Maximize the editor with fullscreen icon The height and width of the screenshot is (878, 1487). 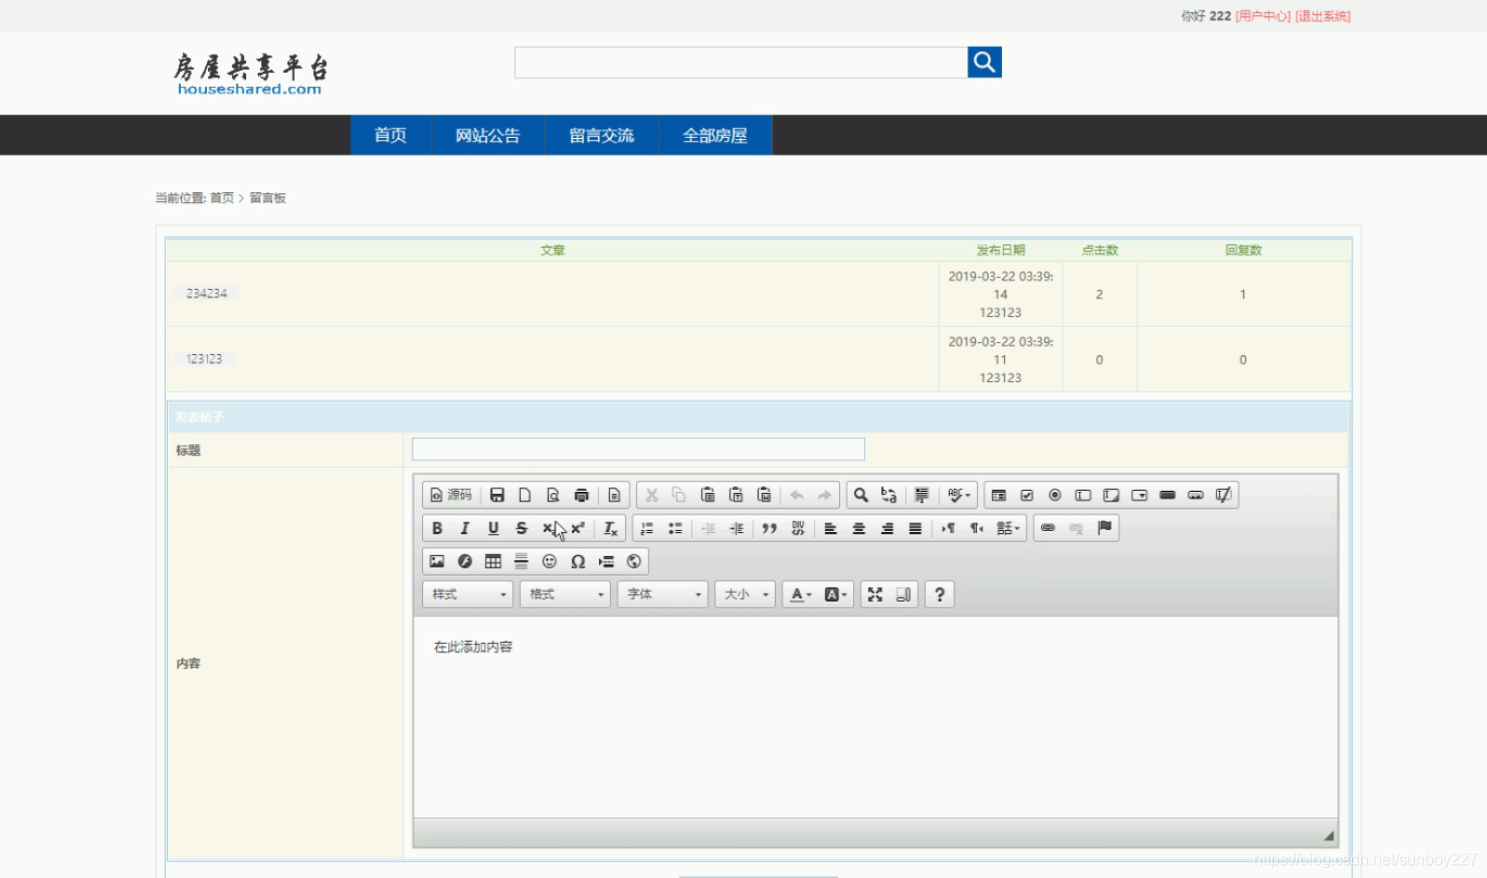pyautogui.click(x=875, y=594)
